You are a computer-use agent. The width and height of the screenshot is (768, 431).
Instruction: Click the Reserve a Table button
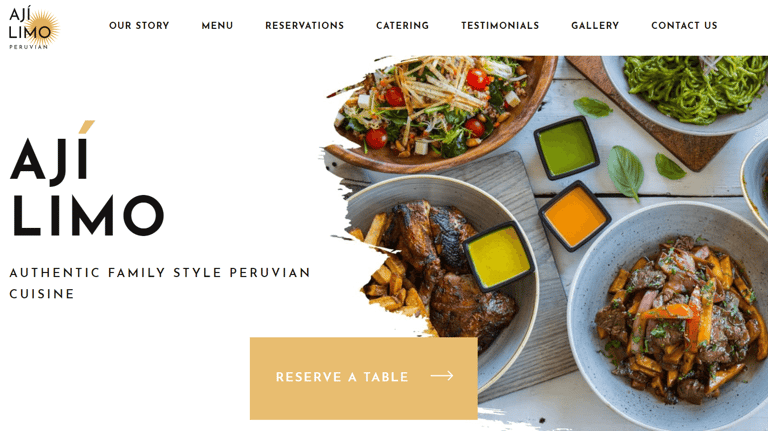(x=363, y=378)
